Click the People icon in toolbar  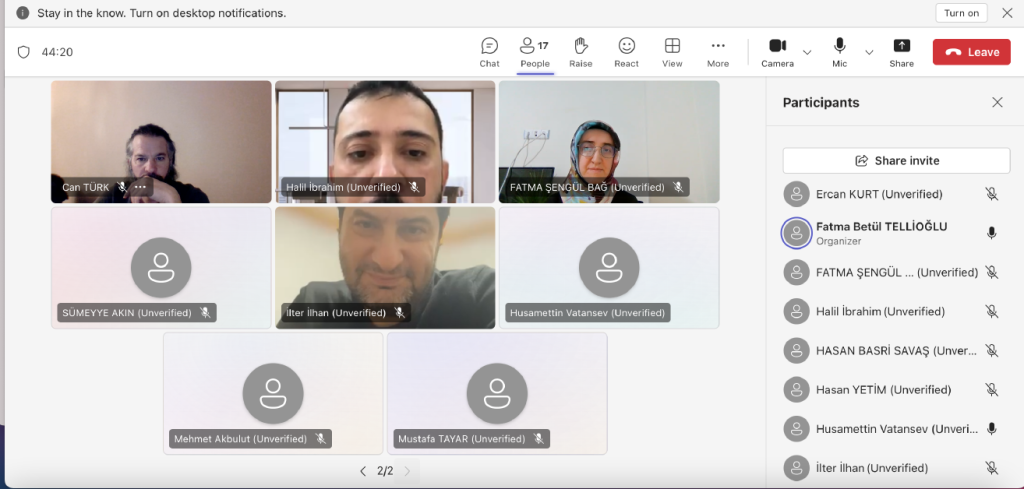(534, 52)
